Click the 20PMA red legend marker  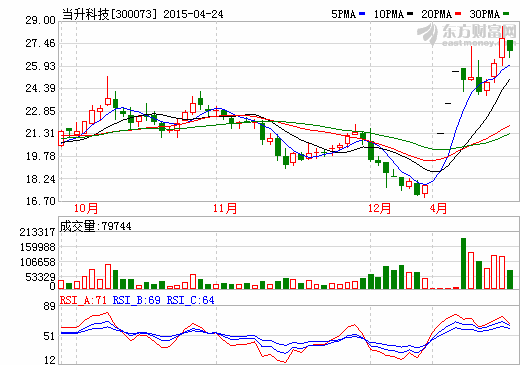coord(458,14)
